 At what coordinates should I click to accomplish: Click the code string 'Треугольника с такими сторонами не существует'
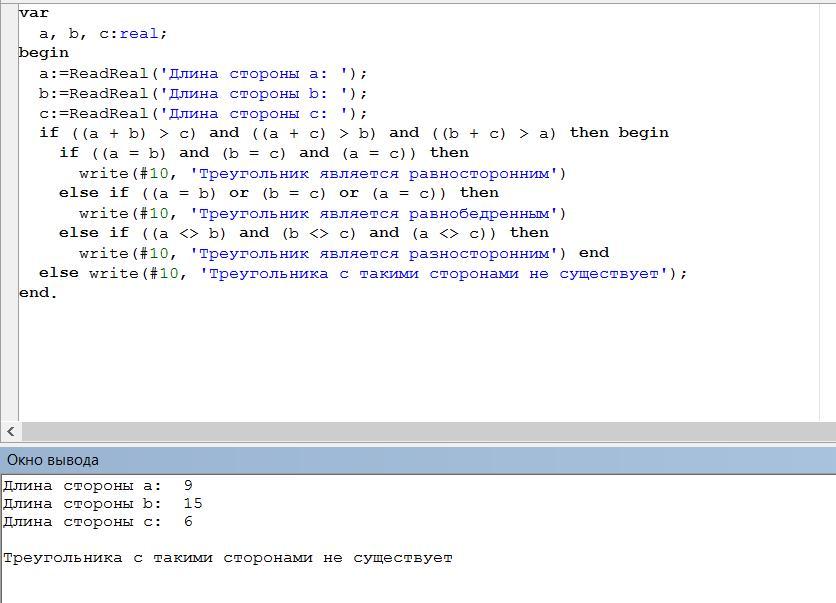pyautogui.click(x=433, y=274)
